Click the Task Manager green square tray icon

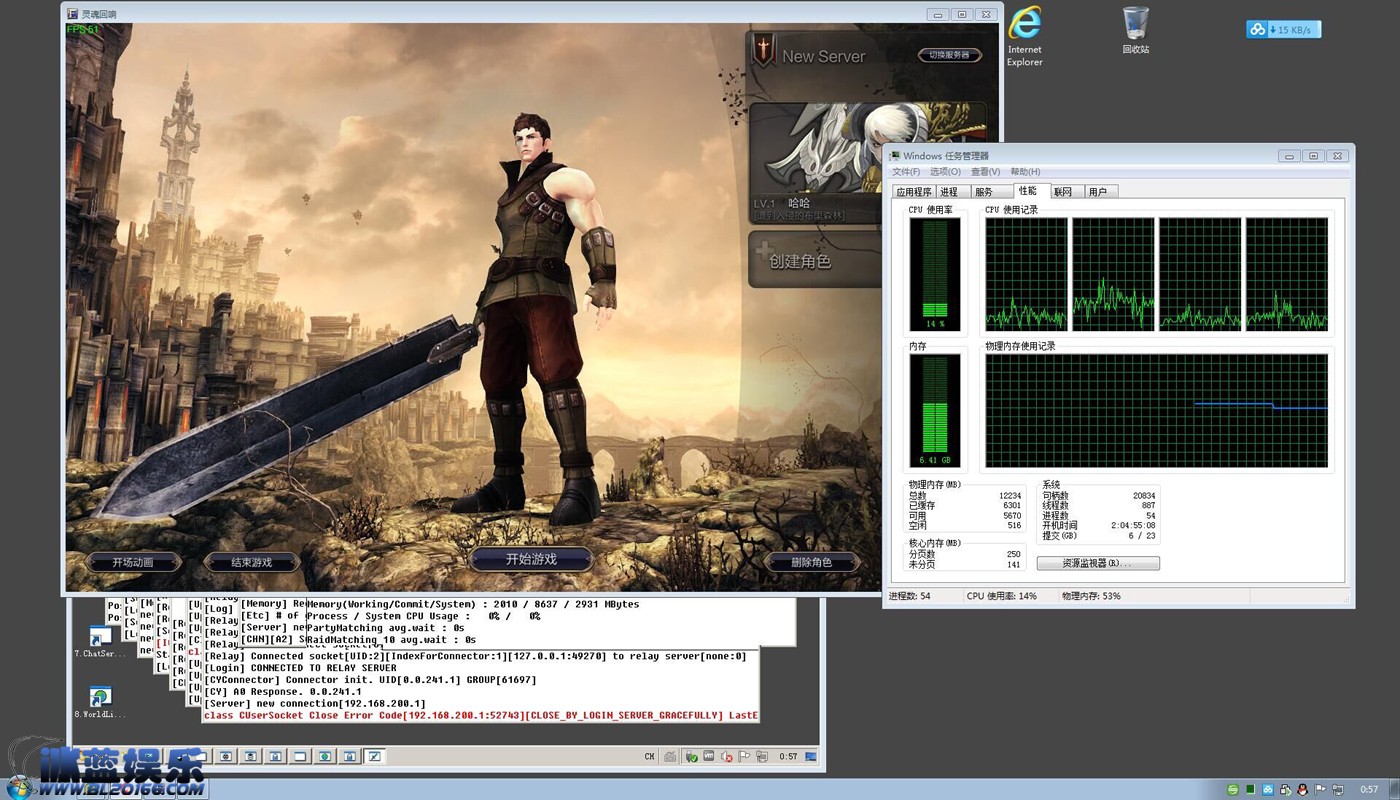(1250, 789)
